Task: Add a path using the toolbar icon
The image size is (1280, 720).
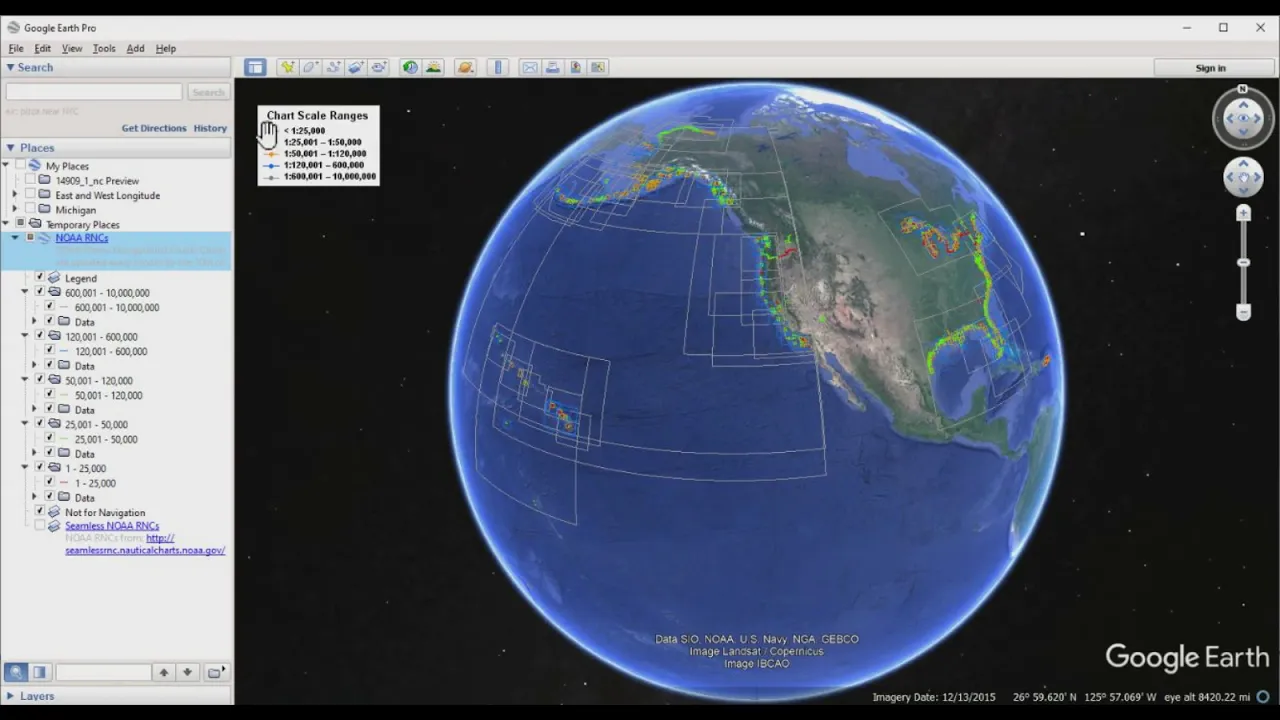Action: coord(334,67)
